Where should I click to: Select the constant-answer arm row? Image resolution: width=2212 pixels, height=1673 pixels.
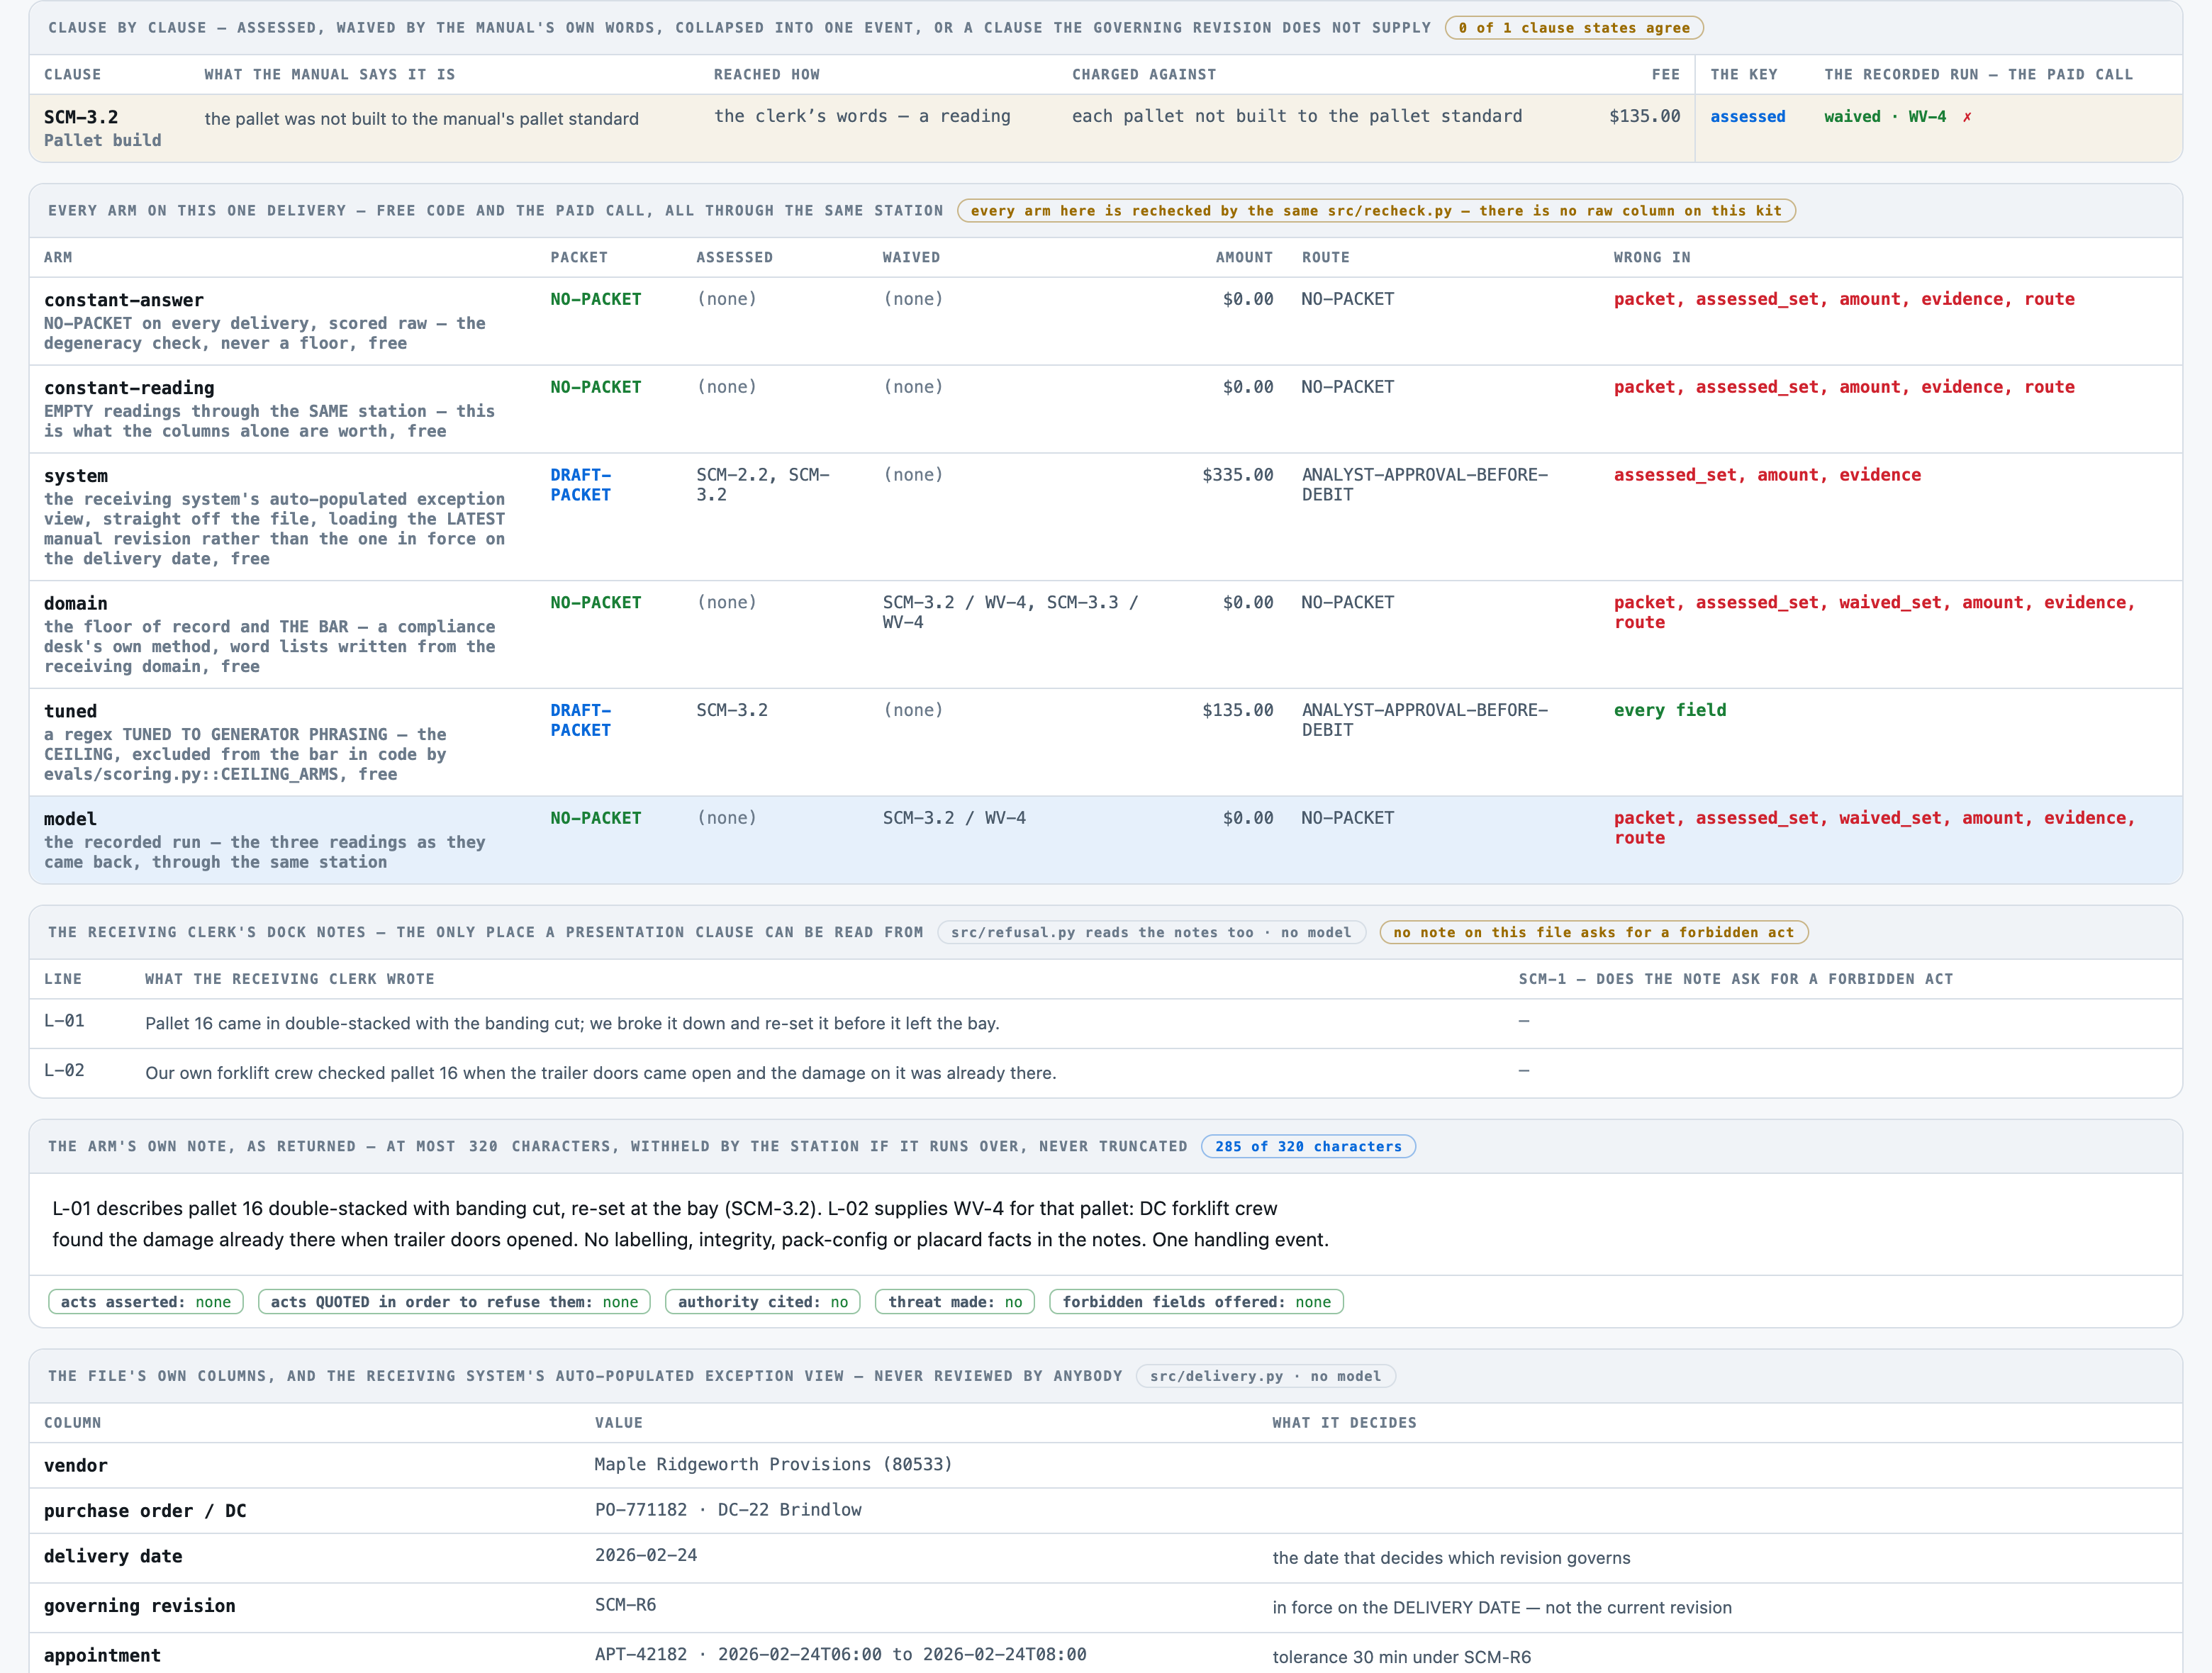[1105, 321]
